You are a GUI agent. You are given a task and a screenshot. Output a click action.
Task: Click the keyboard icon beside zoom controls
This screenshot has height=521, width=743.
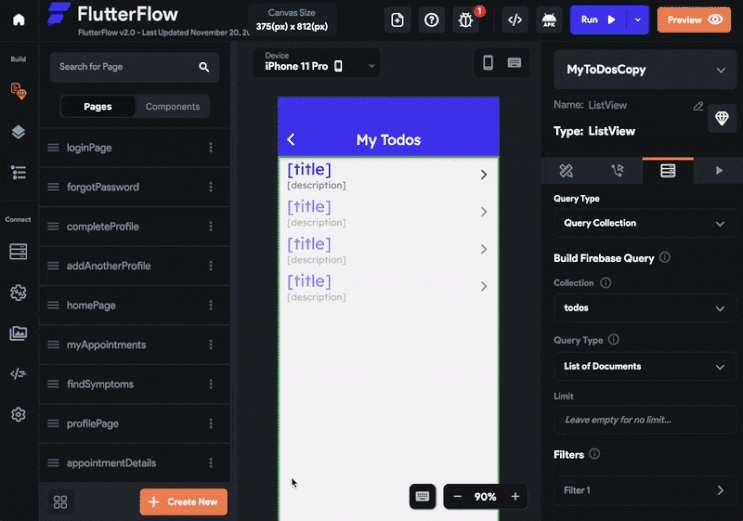pyautogui.click(x=422, y=496)
